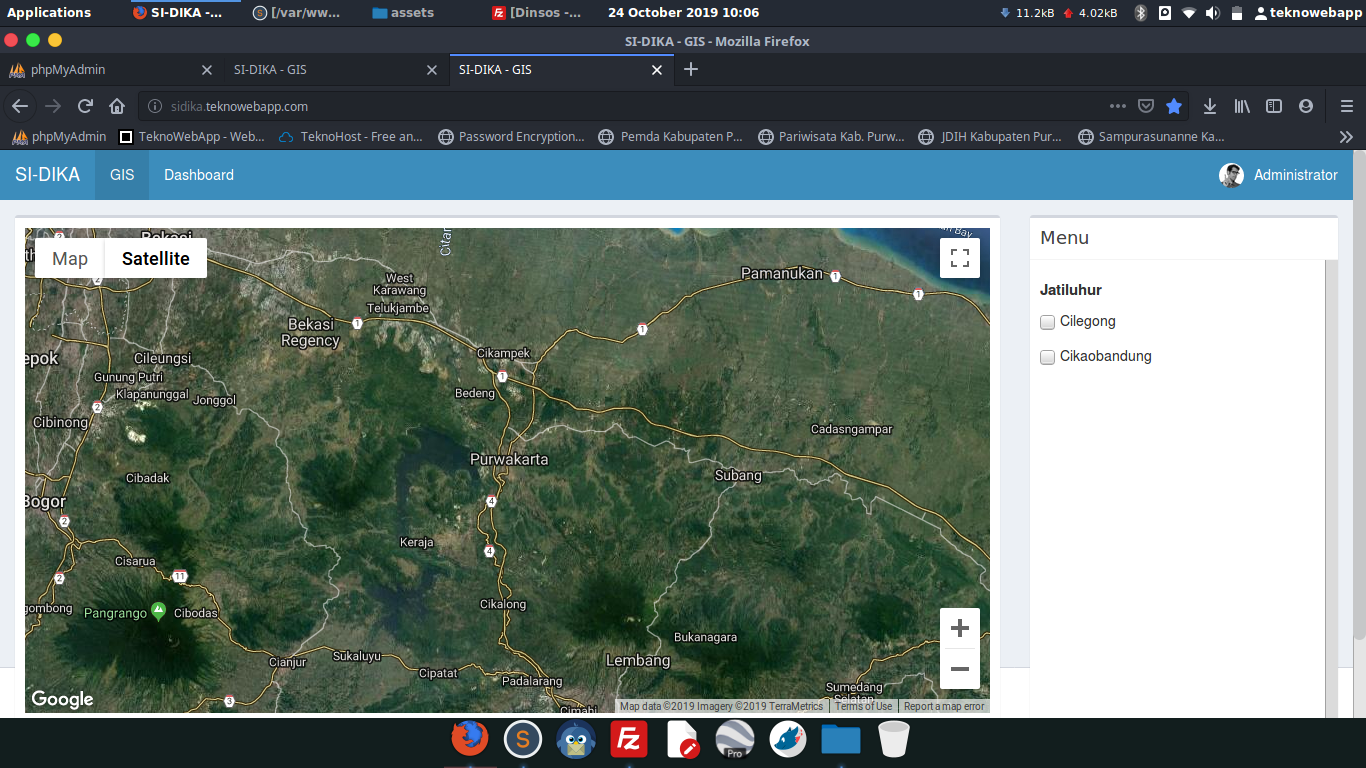The height and width of the screenshot is (768, 1366).
Task: Open the Administrator user dropdown
Action: click(x=1278, y=175)
